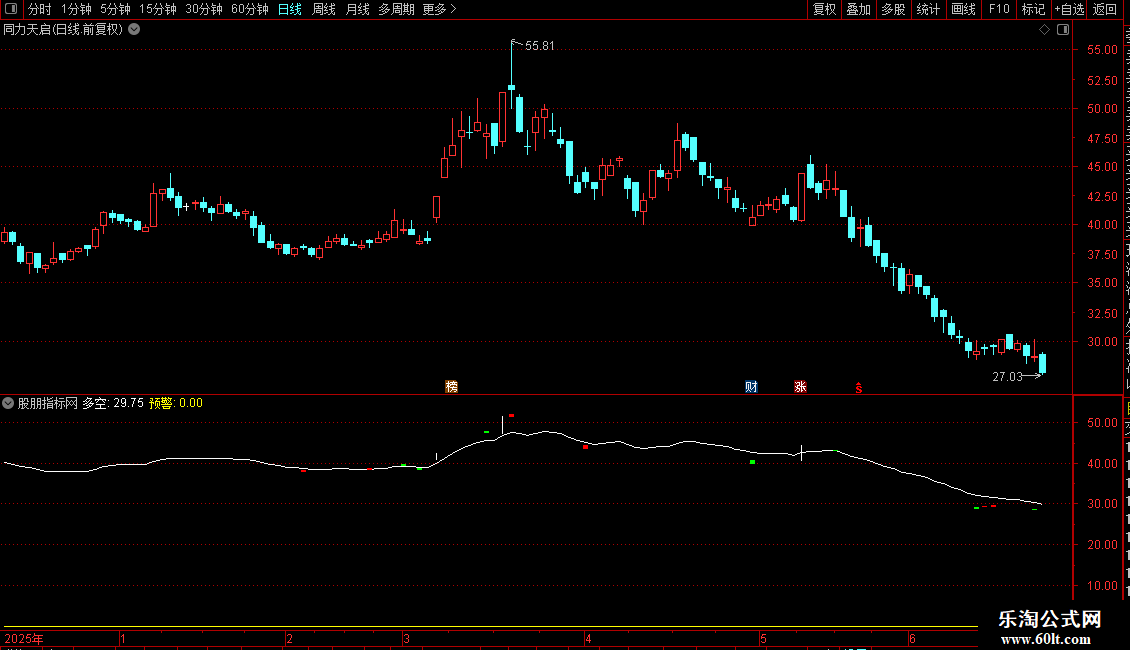Click the 涨 event marker icon
1130x650 pixels.
(800, 386)
